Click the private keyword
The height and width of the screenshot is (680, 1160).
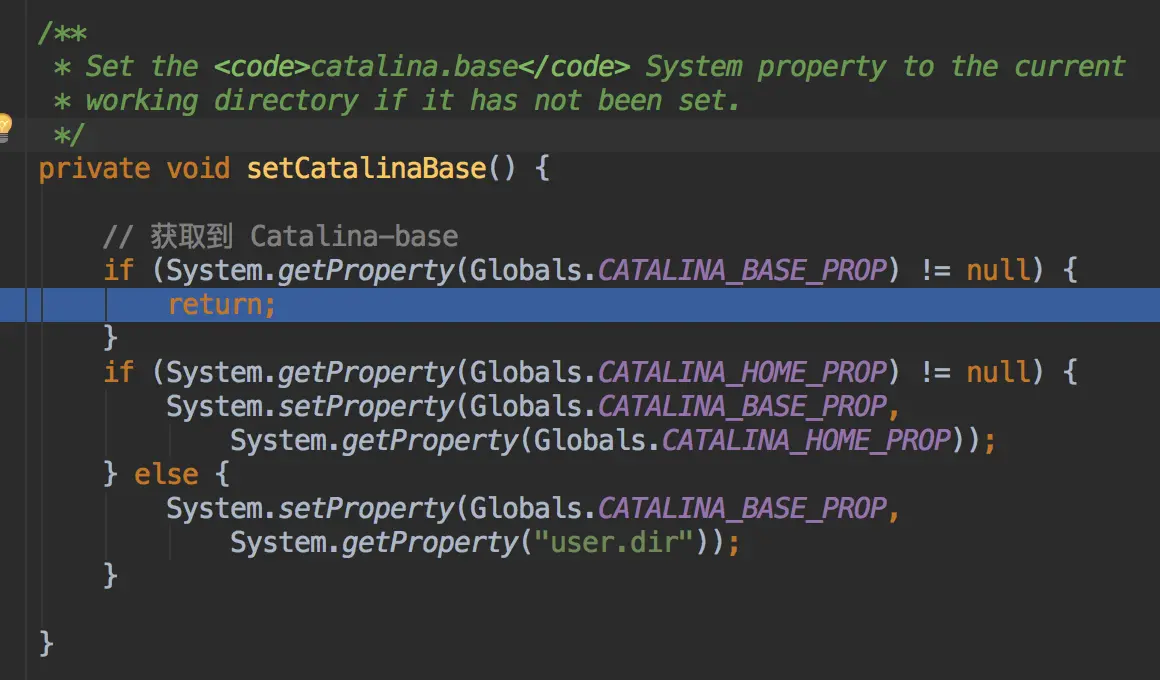(x=94, y=169)
